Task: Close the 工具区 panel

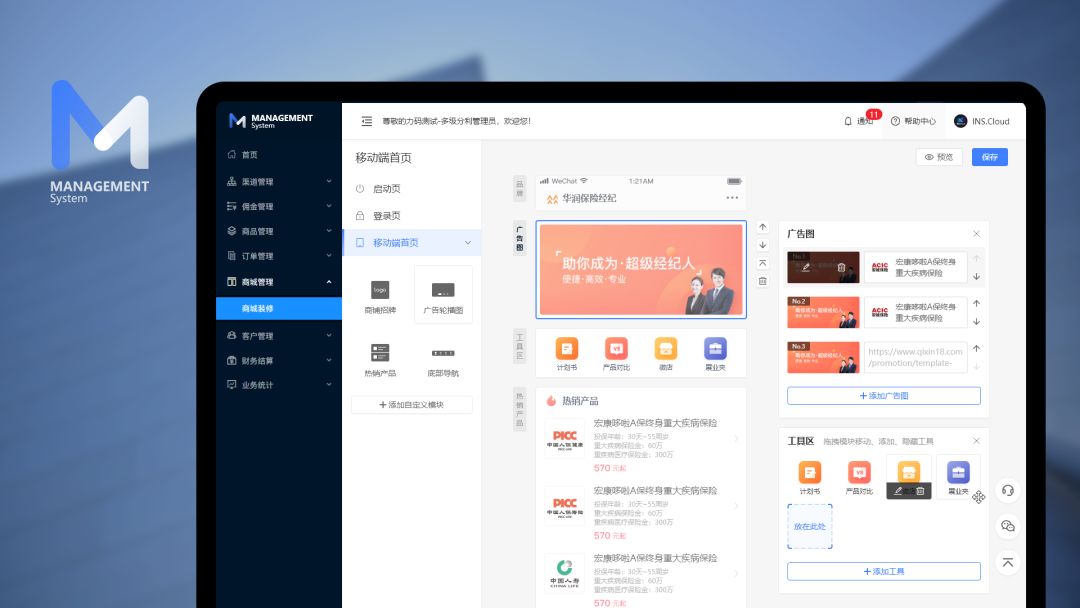Action: (976, 441)
